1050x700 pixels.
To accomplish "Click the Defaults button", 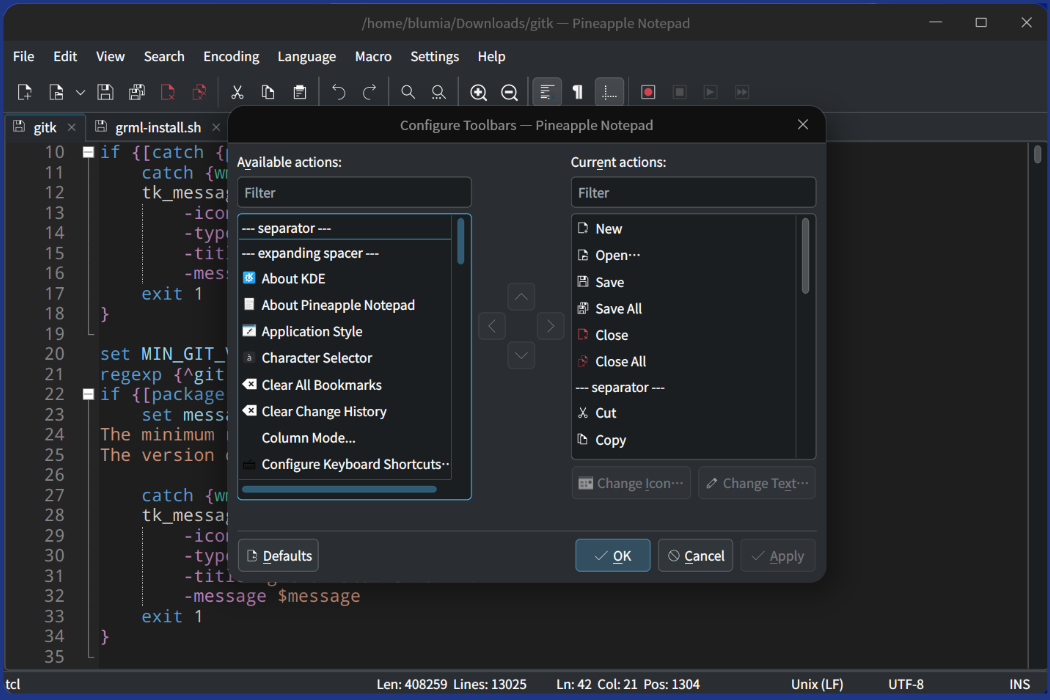I will tap(278, 556).
